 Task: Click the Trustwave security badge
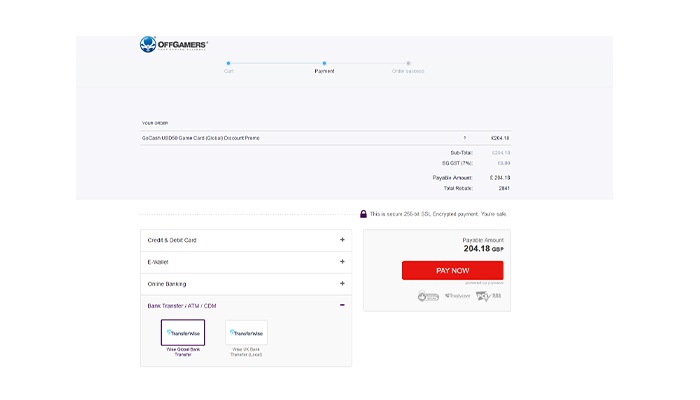point(458,296)
